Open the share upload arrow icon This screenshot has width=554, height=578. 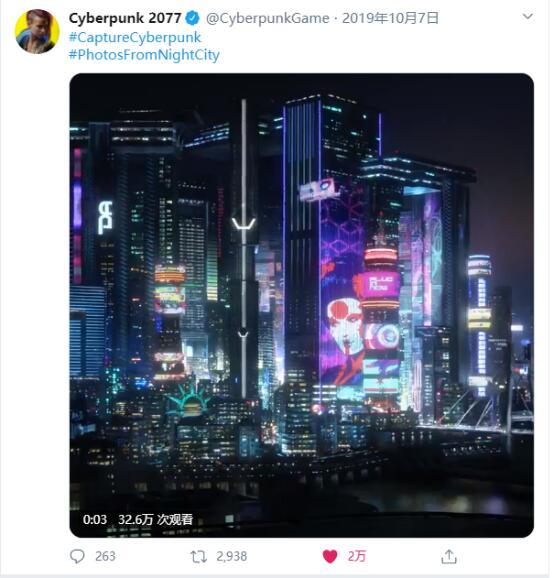(x=449, y=556)
